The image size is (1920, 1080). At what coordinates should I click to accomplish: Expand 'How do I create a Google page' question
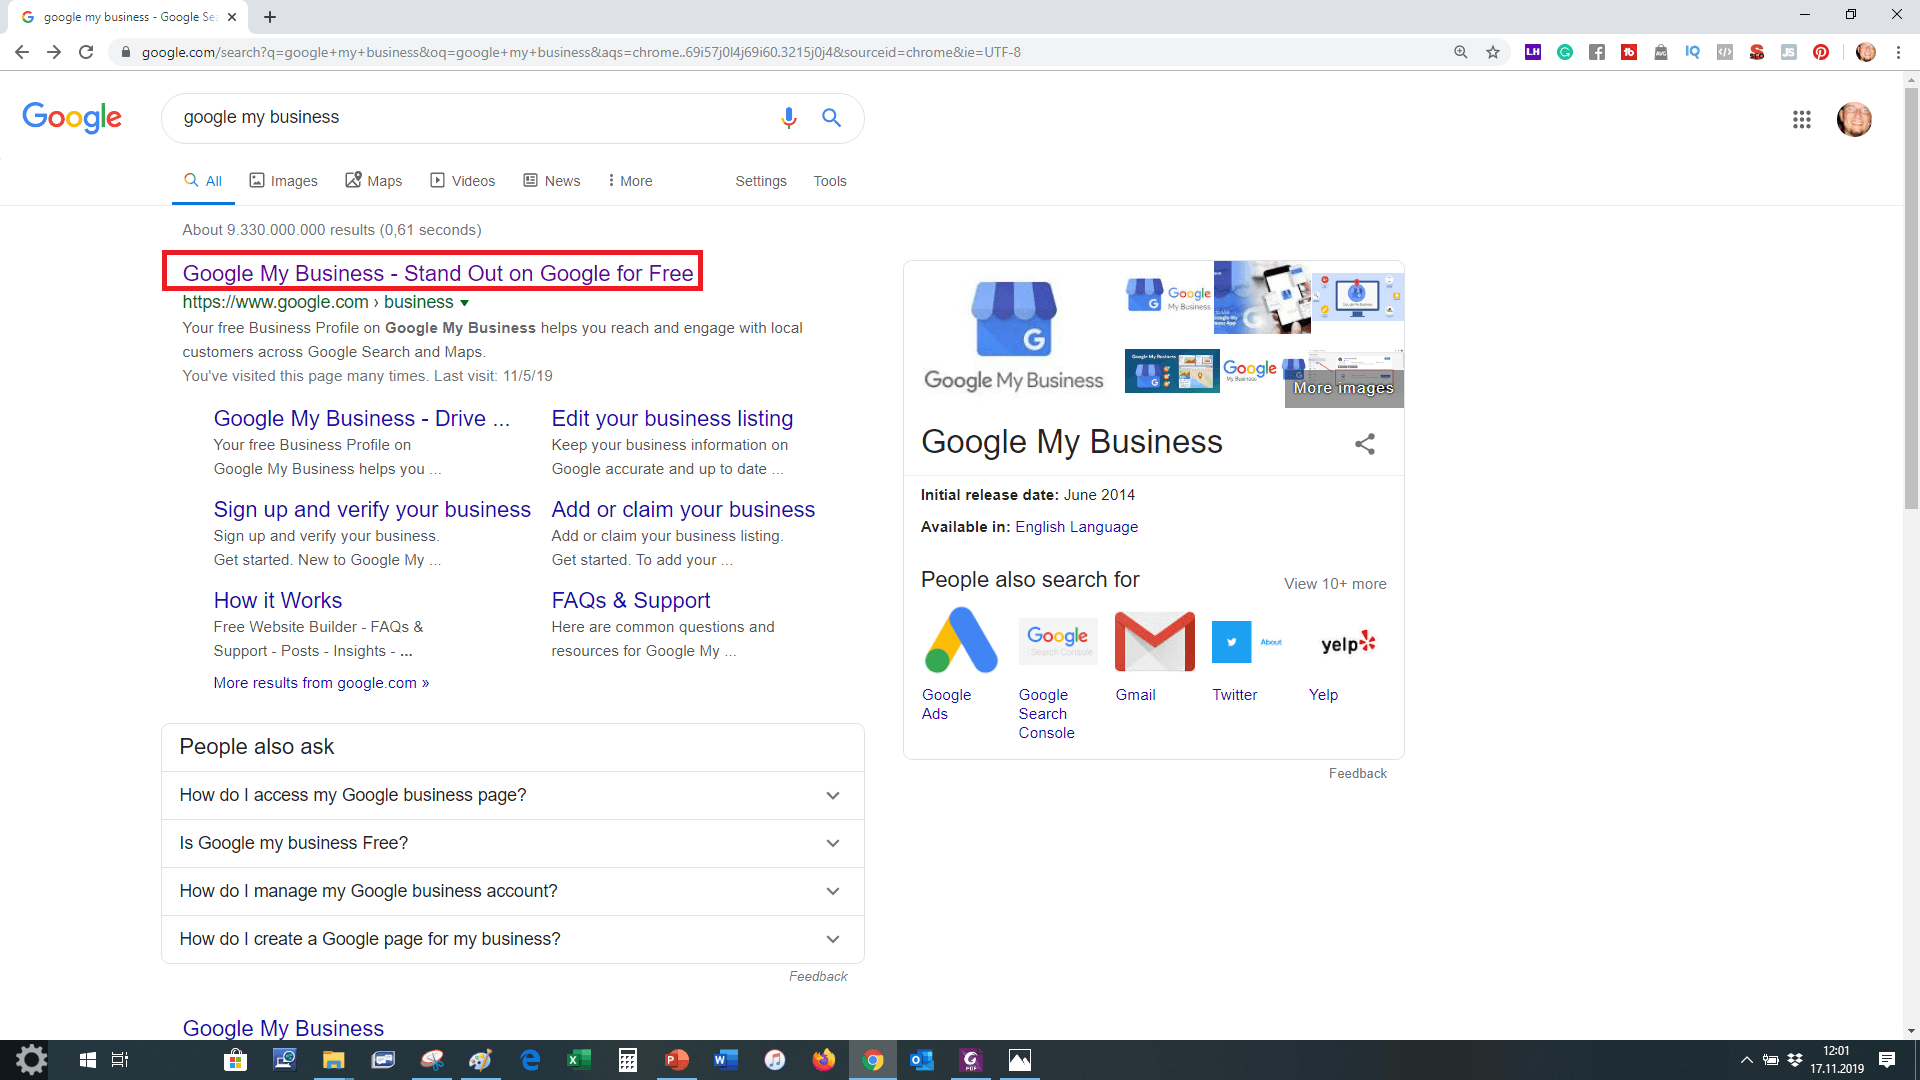[x=512, y=939]
